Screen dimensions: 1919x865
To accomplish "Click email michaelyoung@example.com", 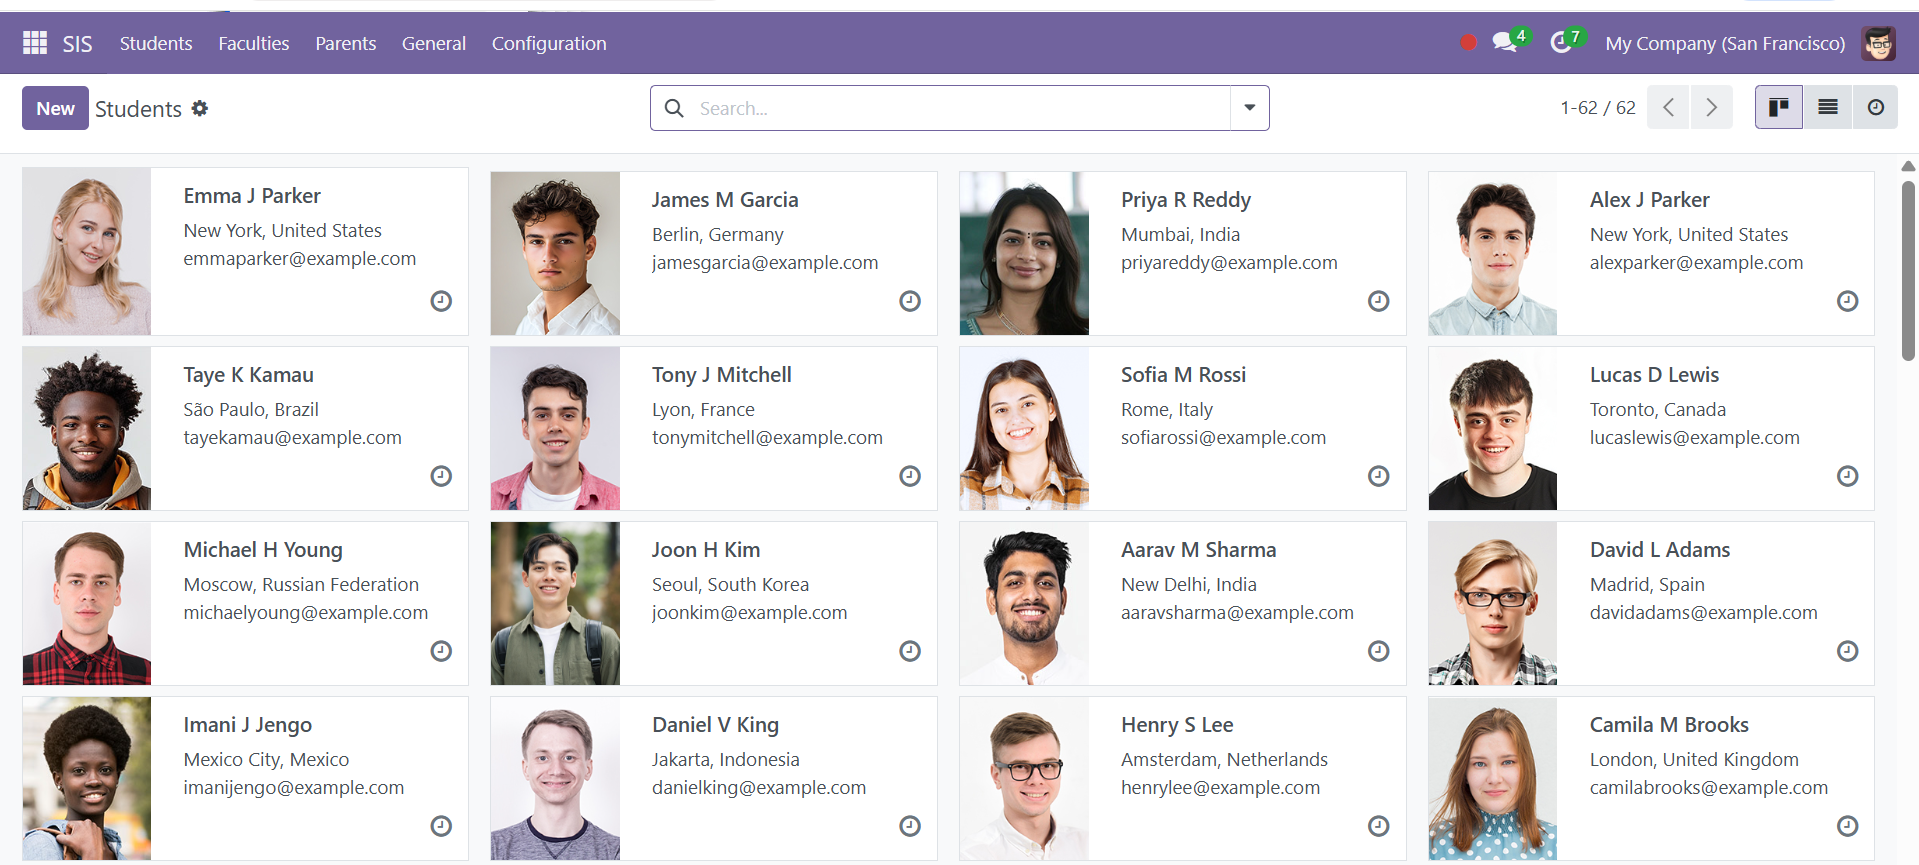I will (x=306, y=612).
